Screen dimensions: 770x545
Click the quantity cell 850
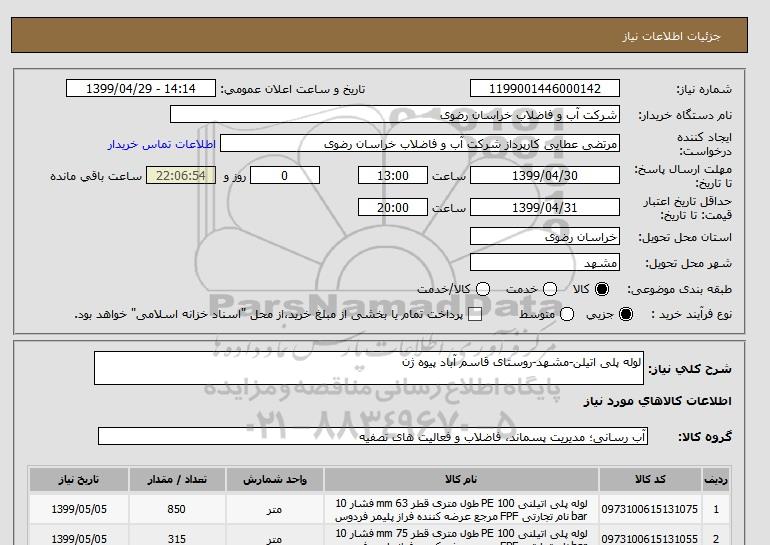point(176,509)
